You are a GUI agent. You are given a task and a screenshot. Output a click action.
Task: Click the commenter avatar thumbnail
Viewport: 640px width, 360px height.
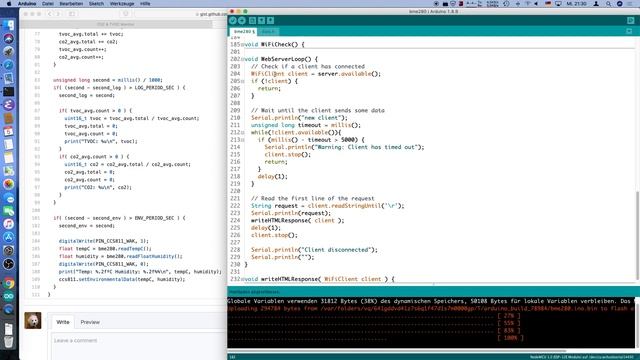33,320
